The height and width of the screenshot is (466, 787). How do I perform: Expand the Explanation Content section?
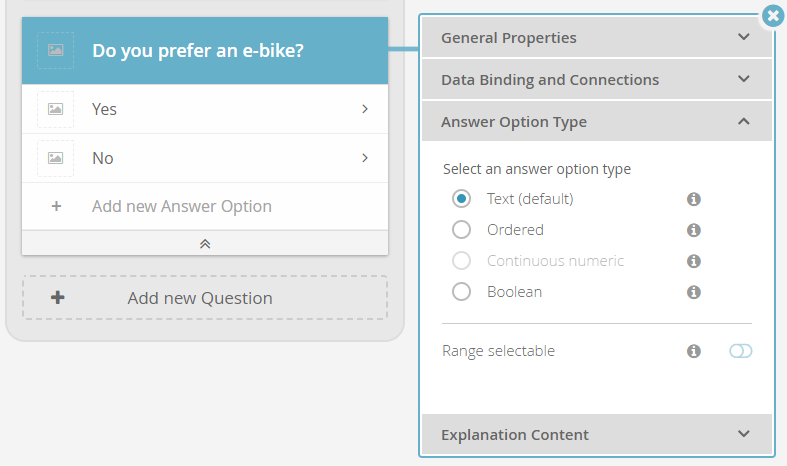(597, 434)
